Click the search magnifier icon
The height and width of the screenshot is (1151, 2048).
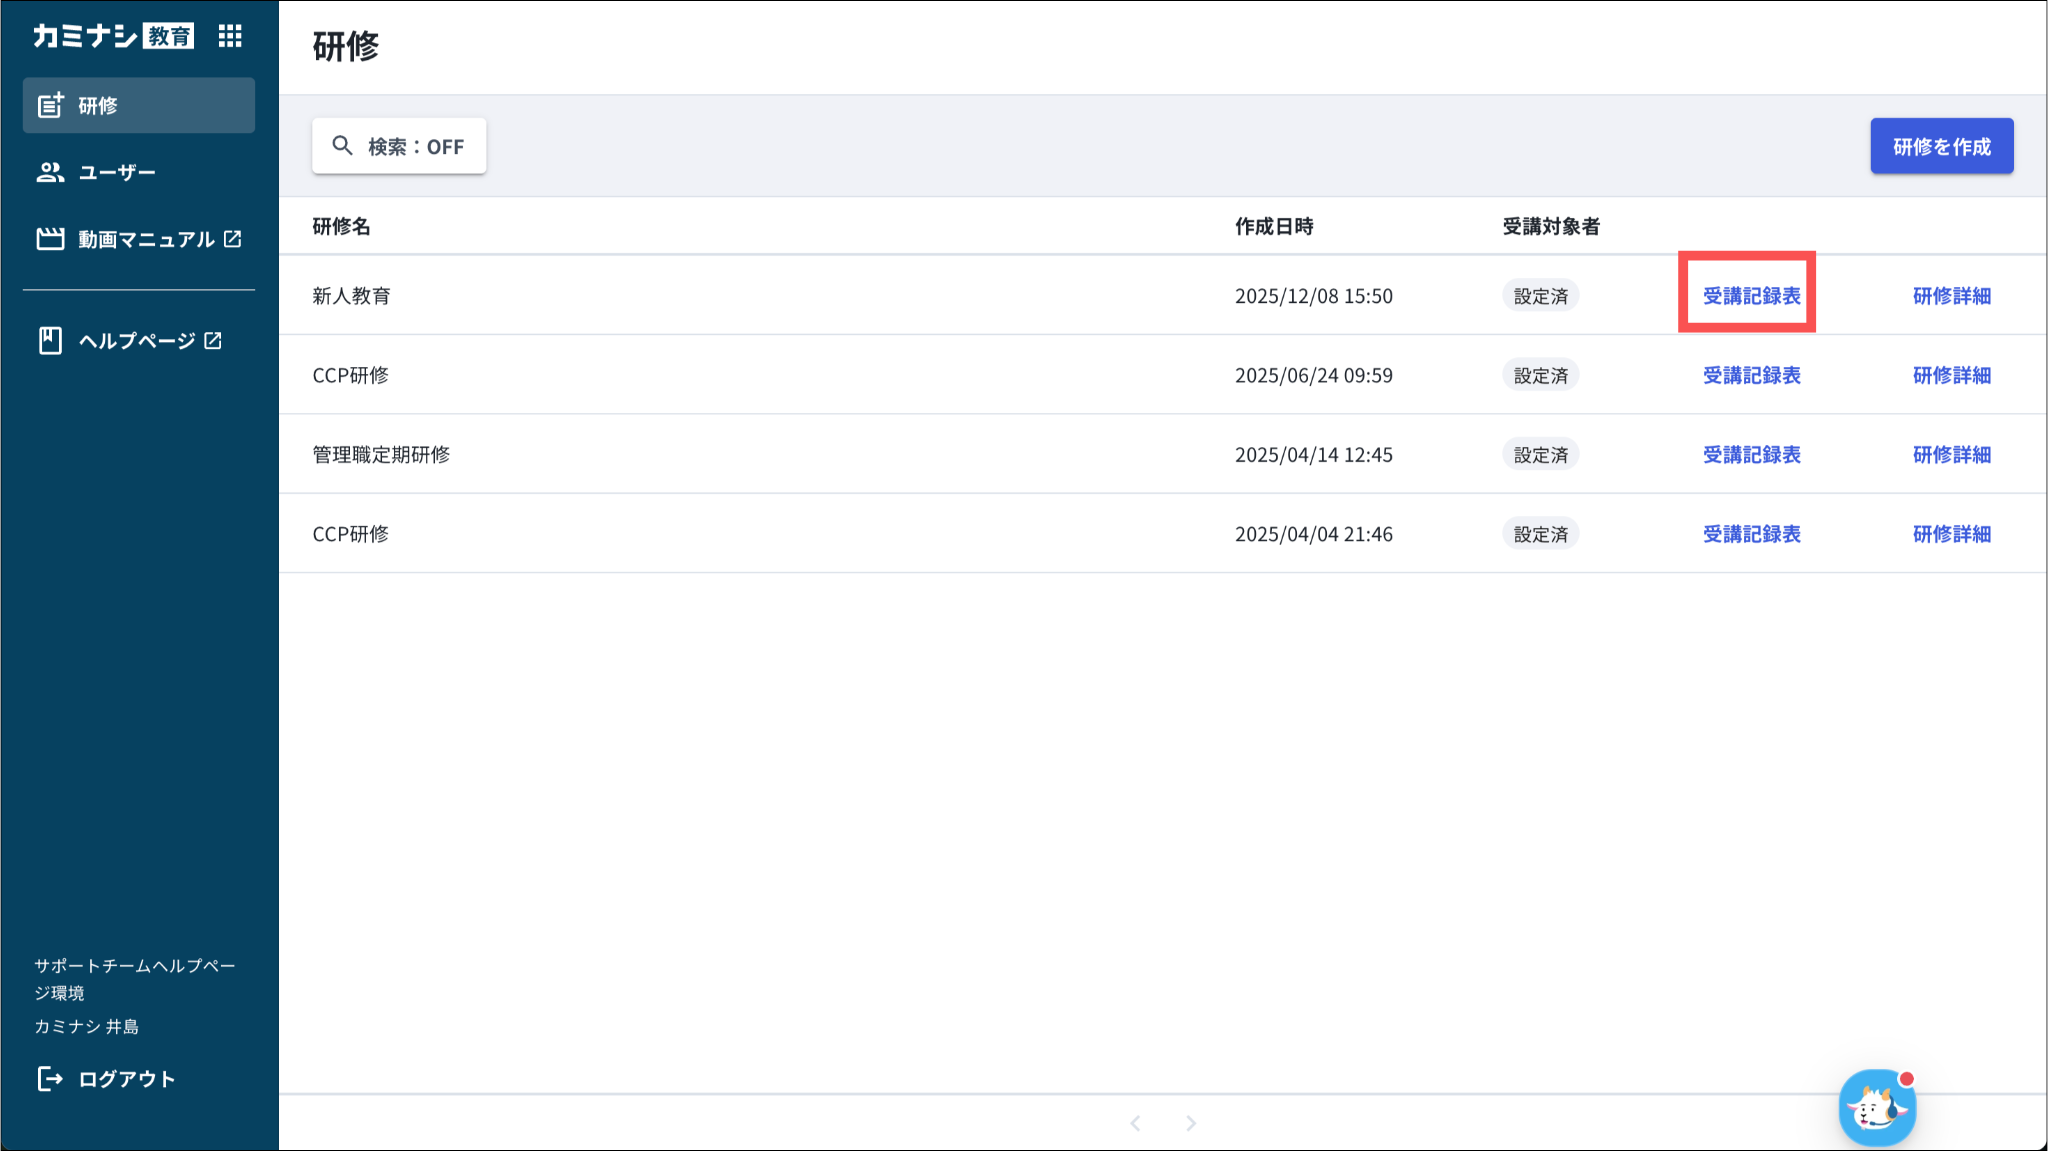click(x=342, y=146)
